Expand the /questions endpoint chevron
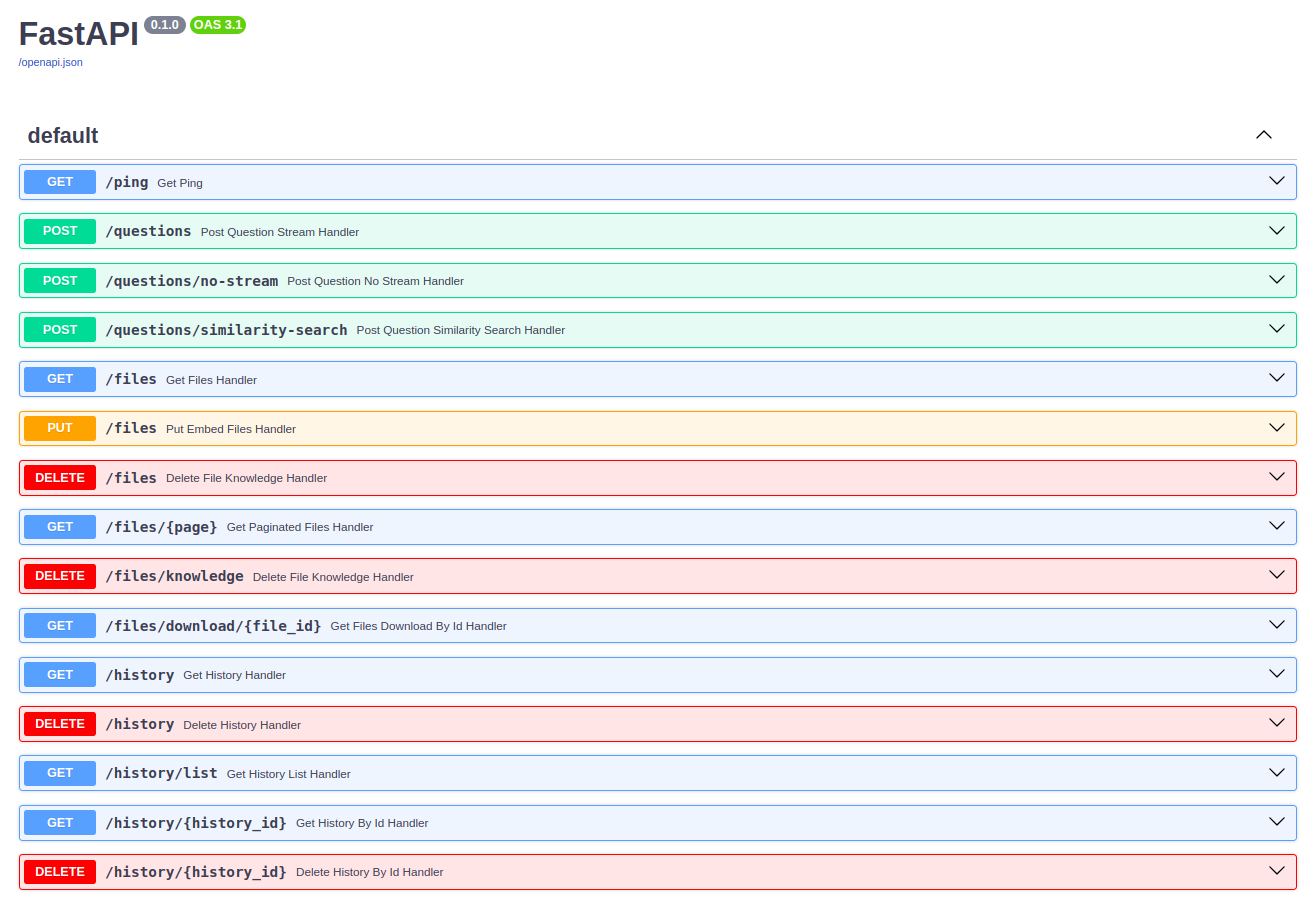 point(1276,231)
